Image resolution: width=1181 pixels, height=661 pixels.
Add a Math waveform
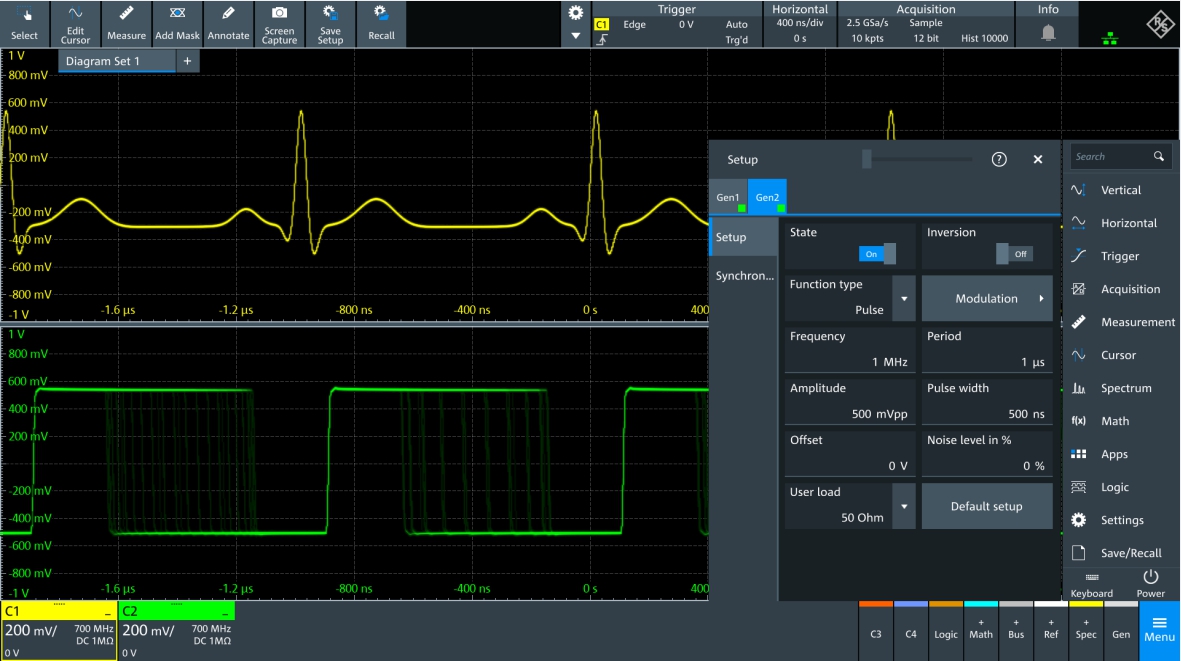click(981, 631)
